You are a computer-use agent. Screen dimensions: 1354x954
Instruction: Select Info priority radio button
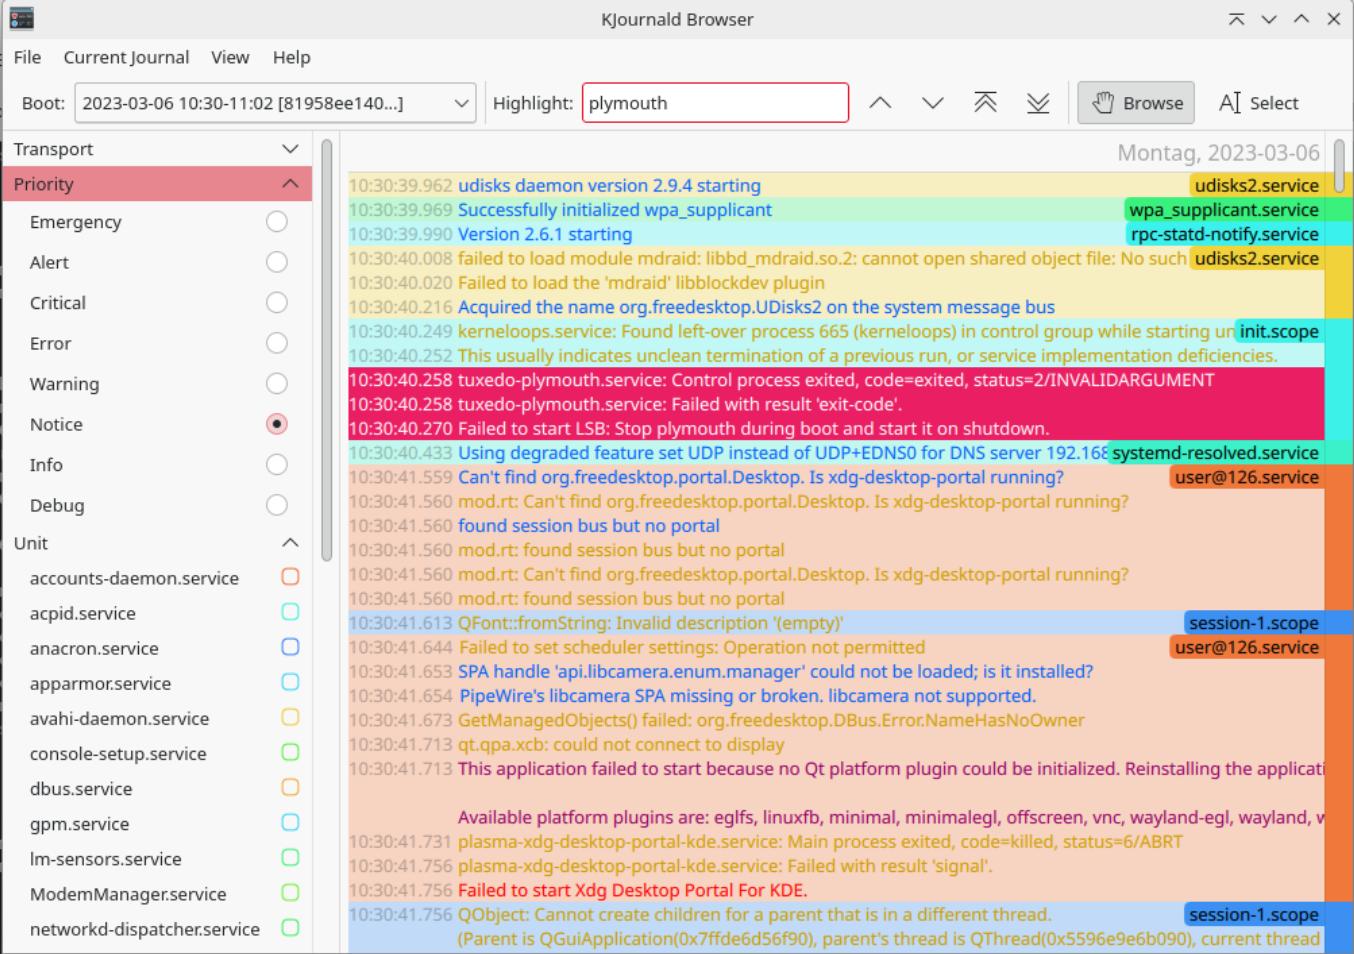(x=277, y=465)
